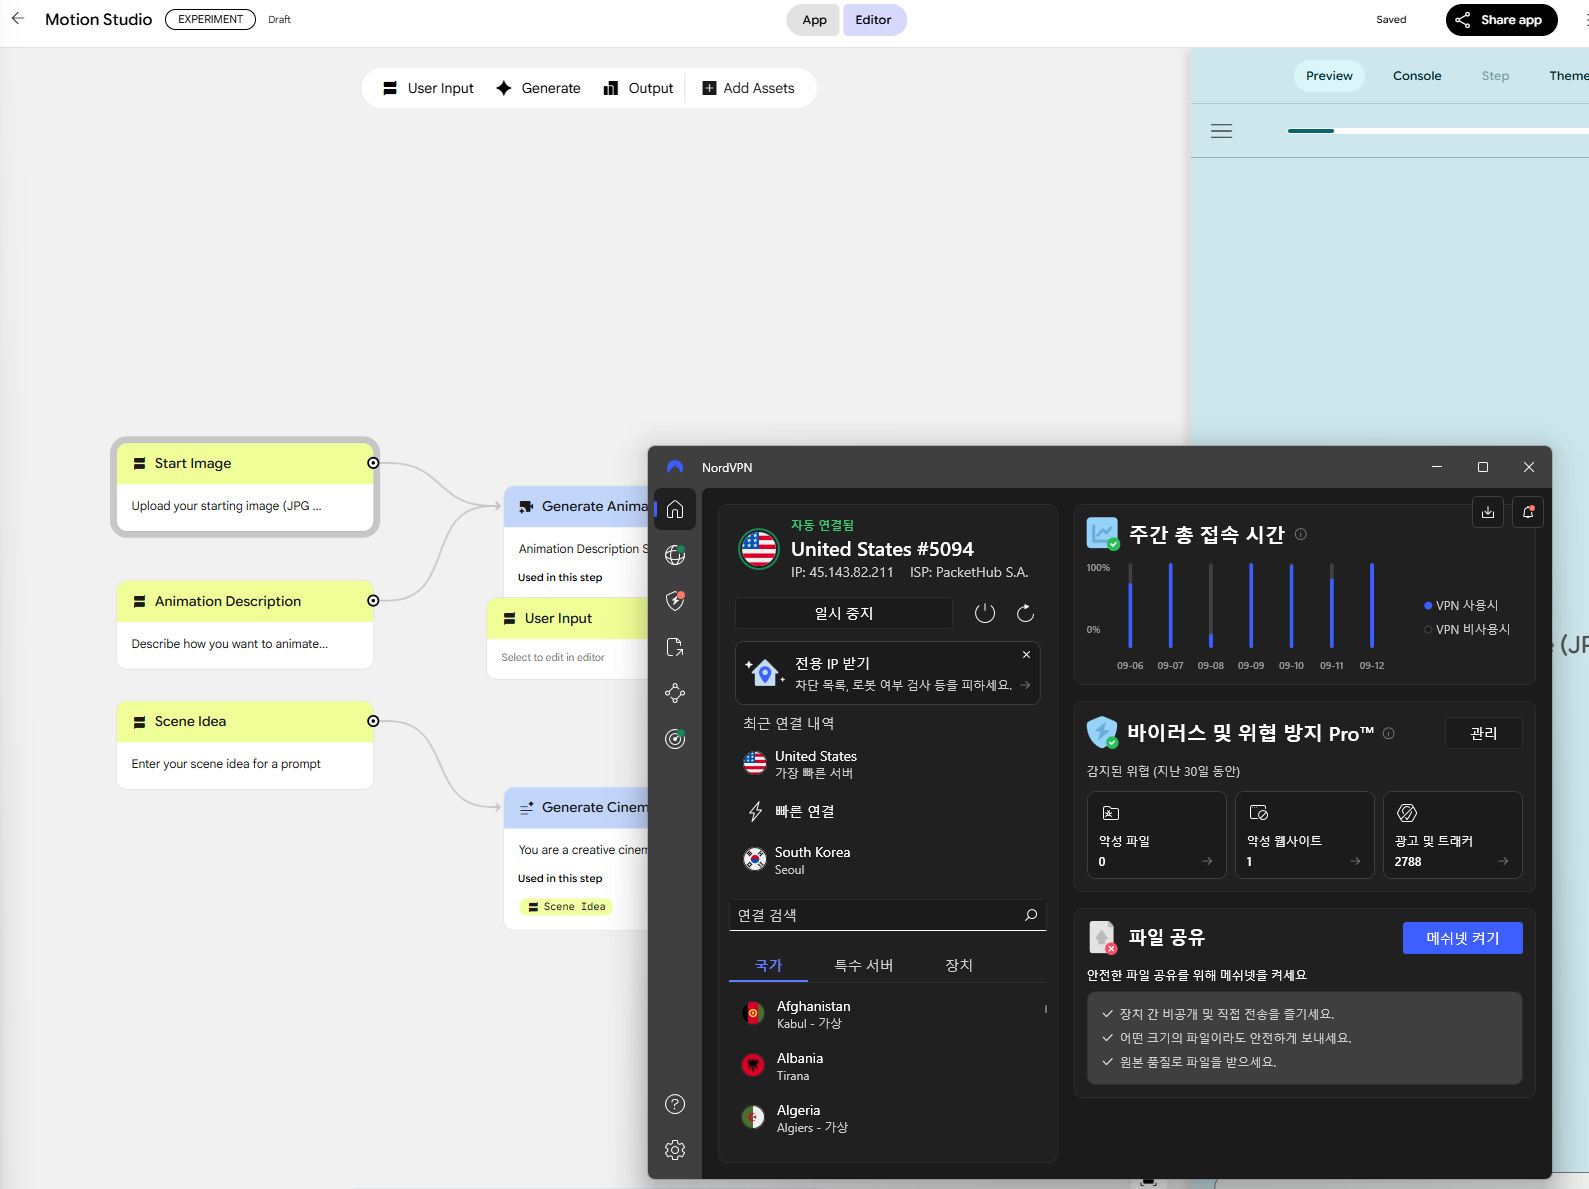Connect to Albania Tirana server
The width and height of the screenshot is (1589, 1189).
[888, 1066]
